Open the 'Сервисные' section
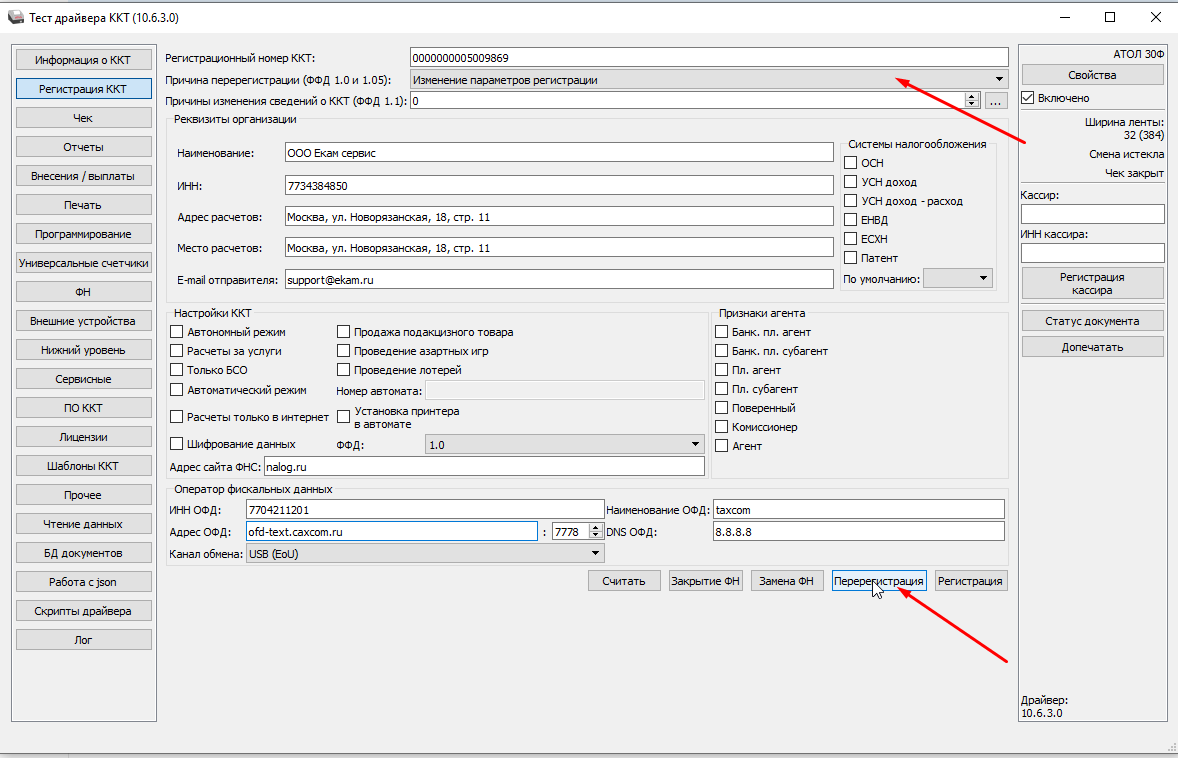This screenshot has height=758, width=1178. point(83,379)
